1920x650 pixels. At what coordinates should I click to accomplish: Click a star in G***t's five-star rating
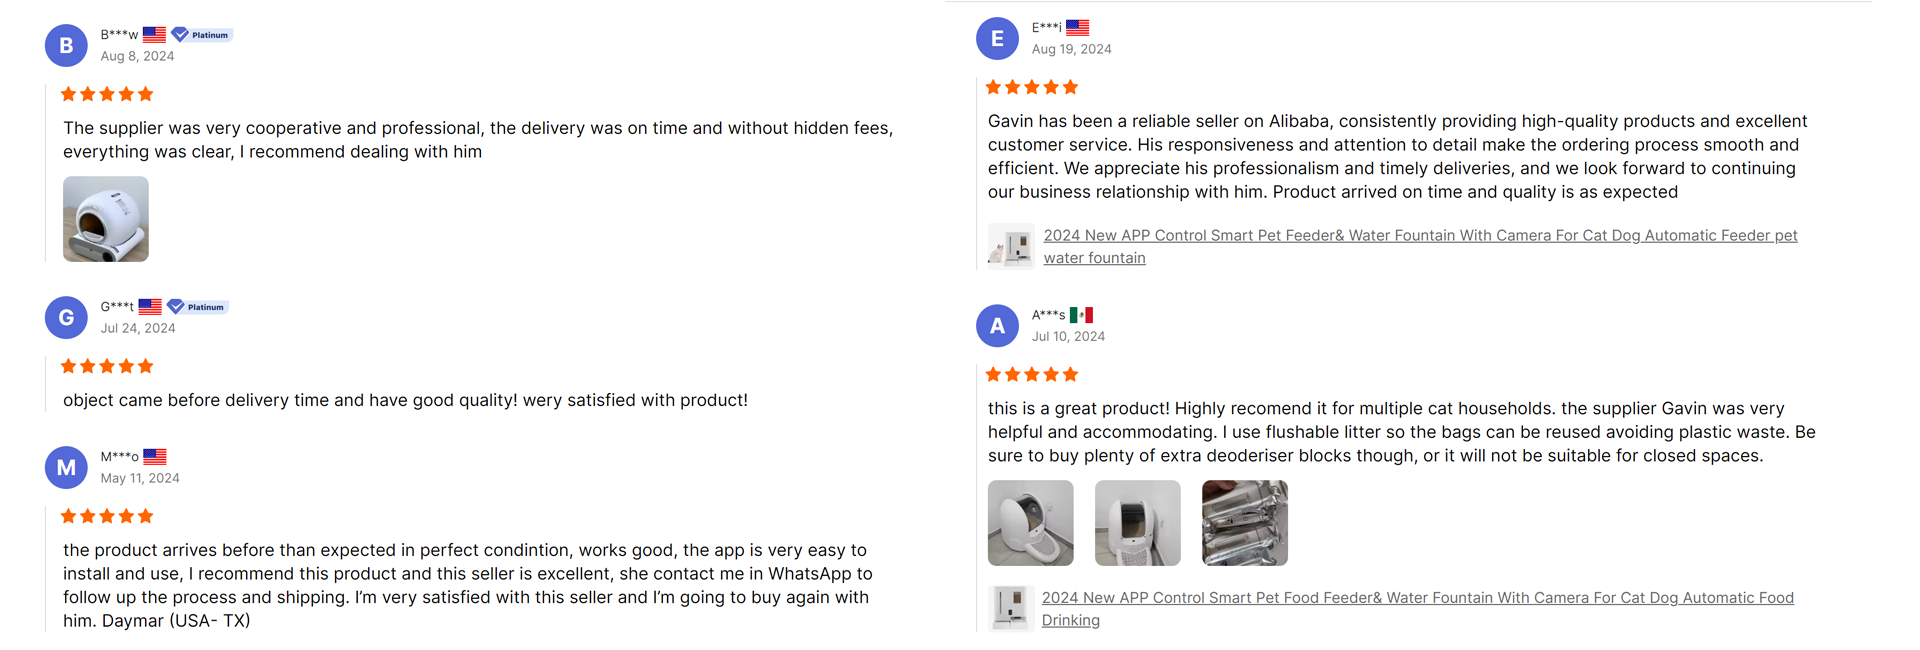106,365
